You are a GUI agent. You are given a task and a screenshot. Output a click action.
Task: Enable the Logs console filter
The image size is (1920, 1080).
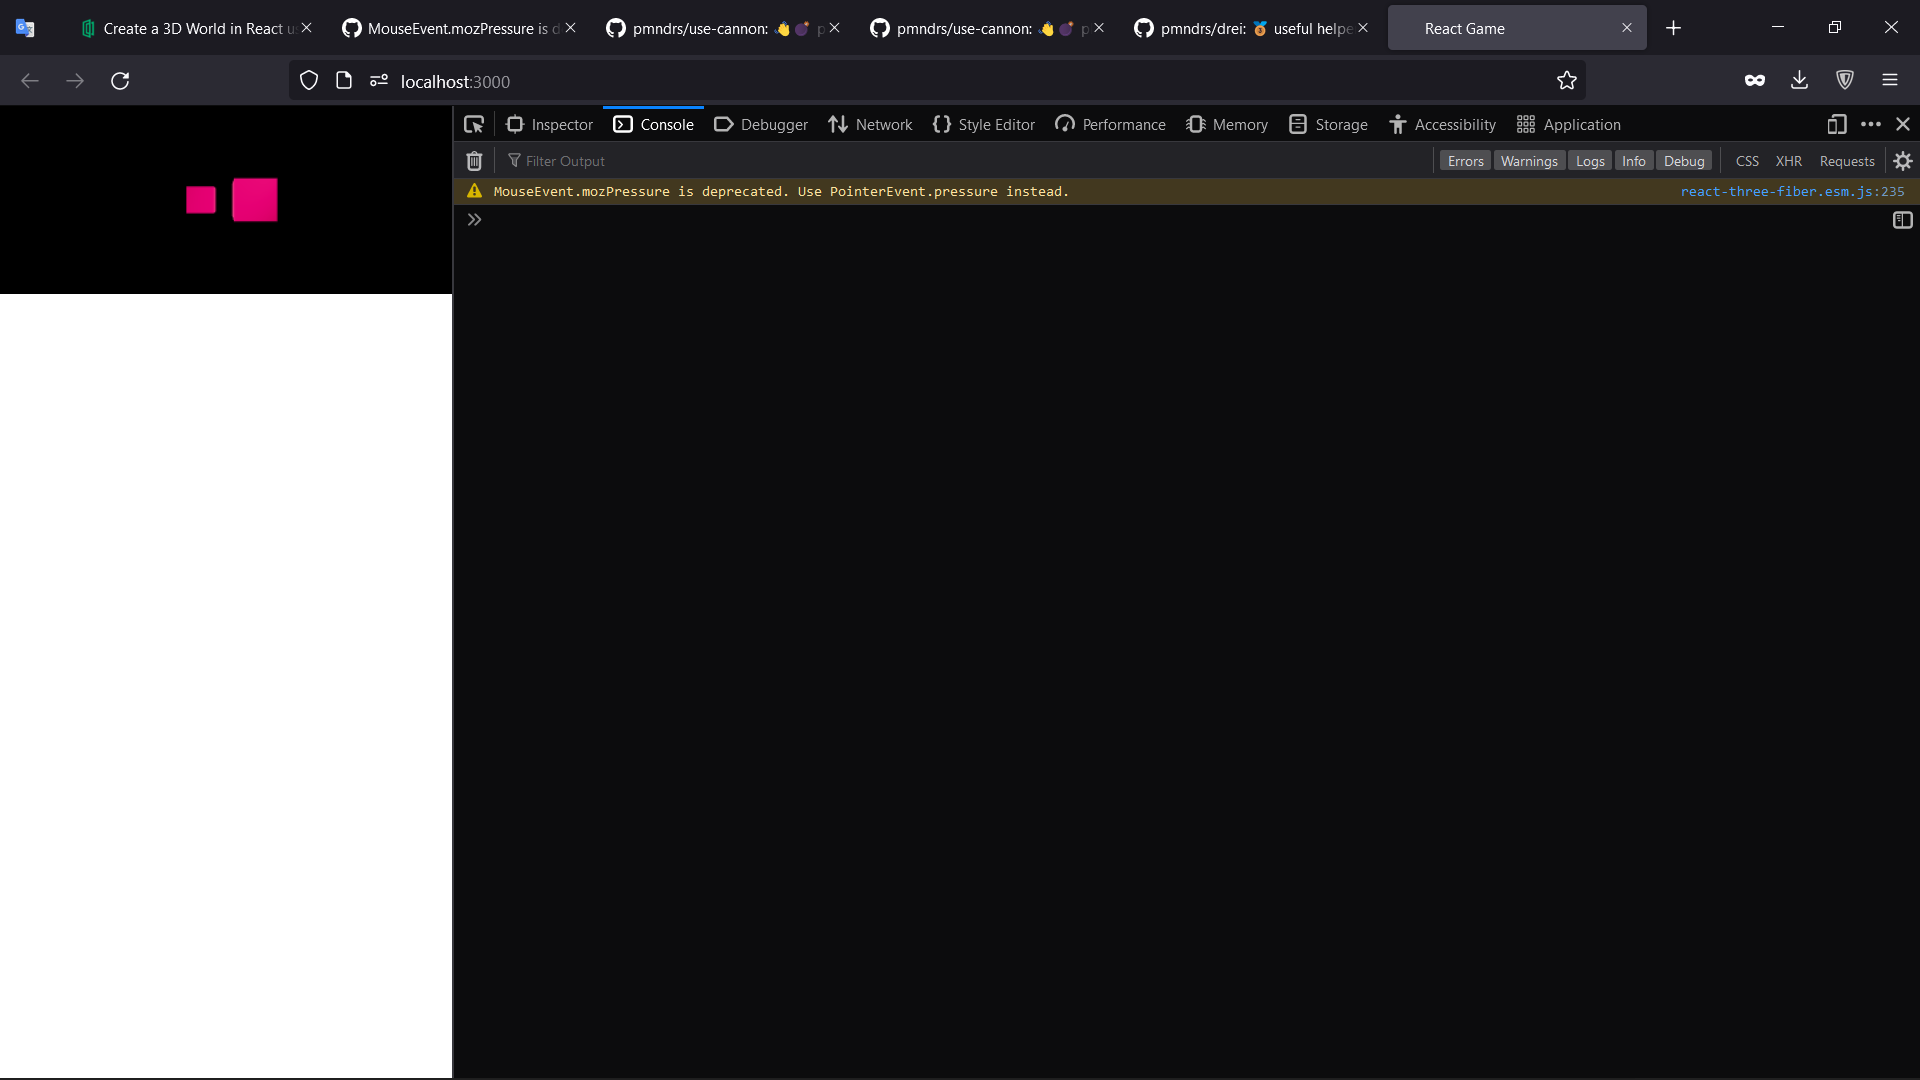(1590, 160)
